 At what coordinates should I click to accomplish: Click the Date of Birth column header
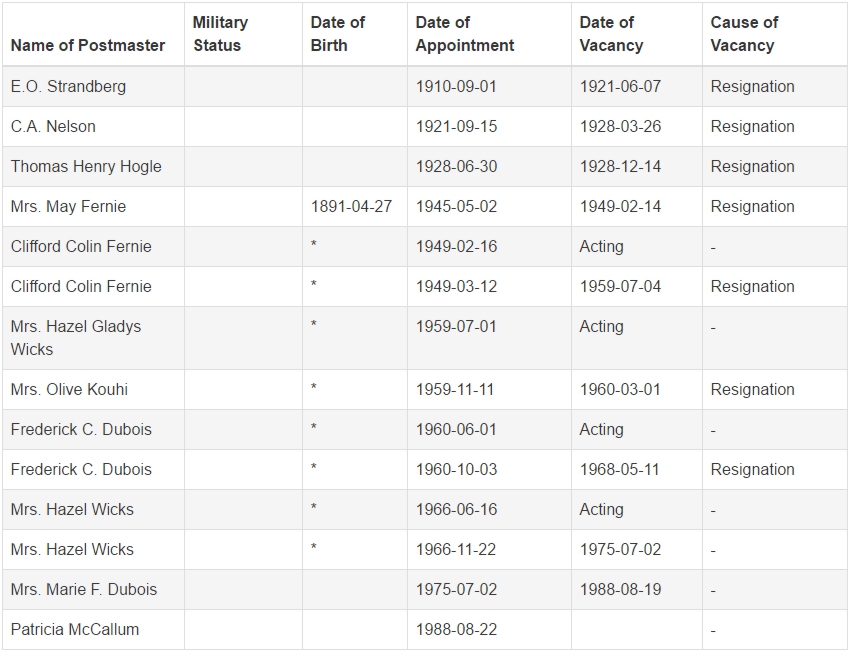337,34
